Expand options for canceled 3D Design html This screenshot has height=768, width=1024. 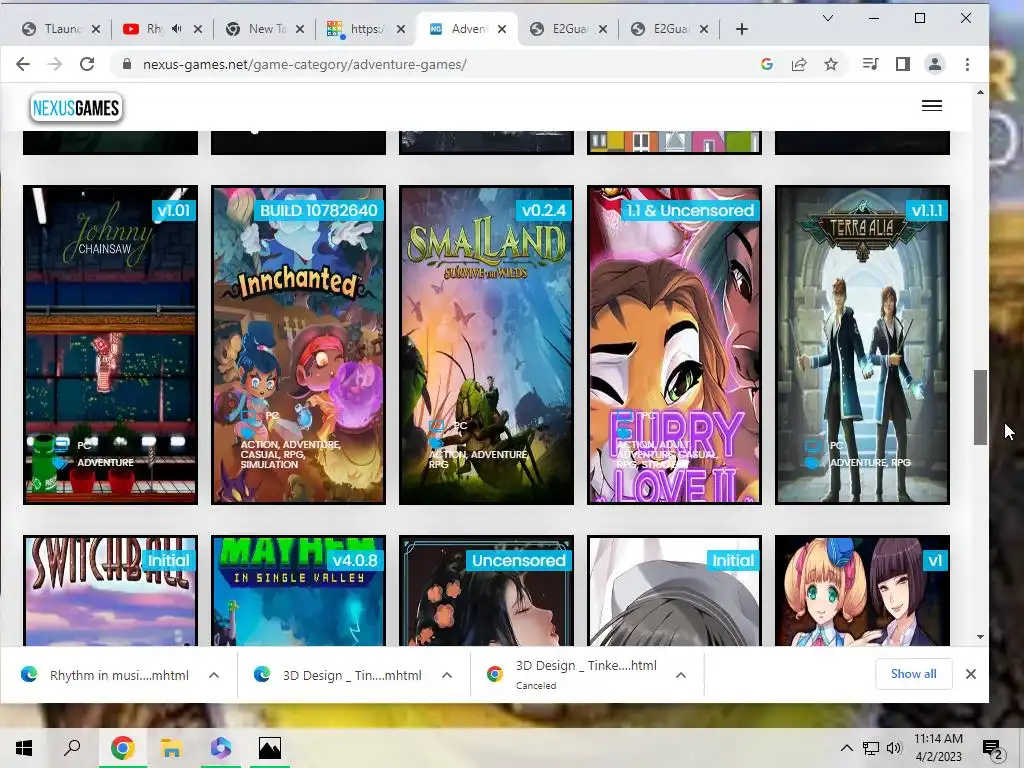click(680, 675)
